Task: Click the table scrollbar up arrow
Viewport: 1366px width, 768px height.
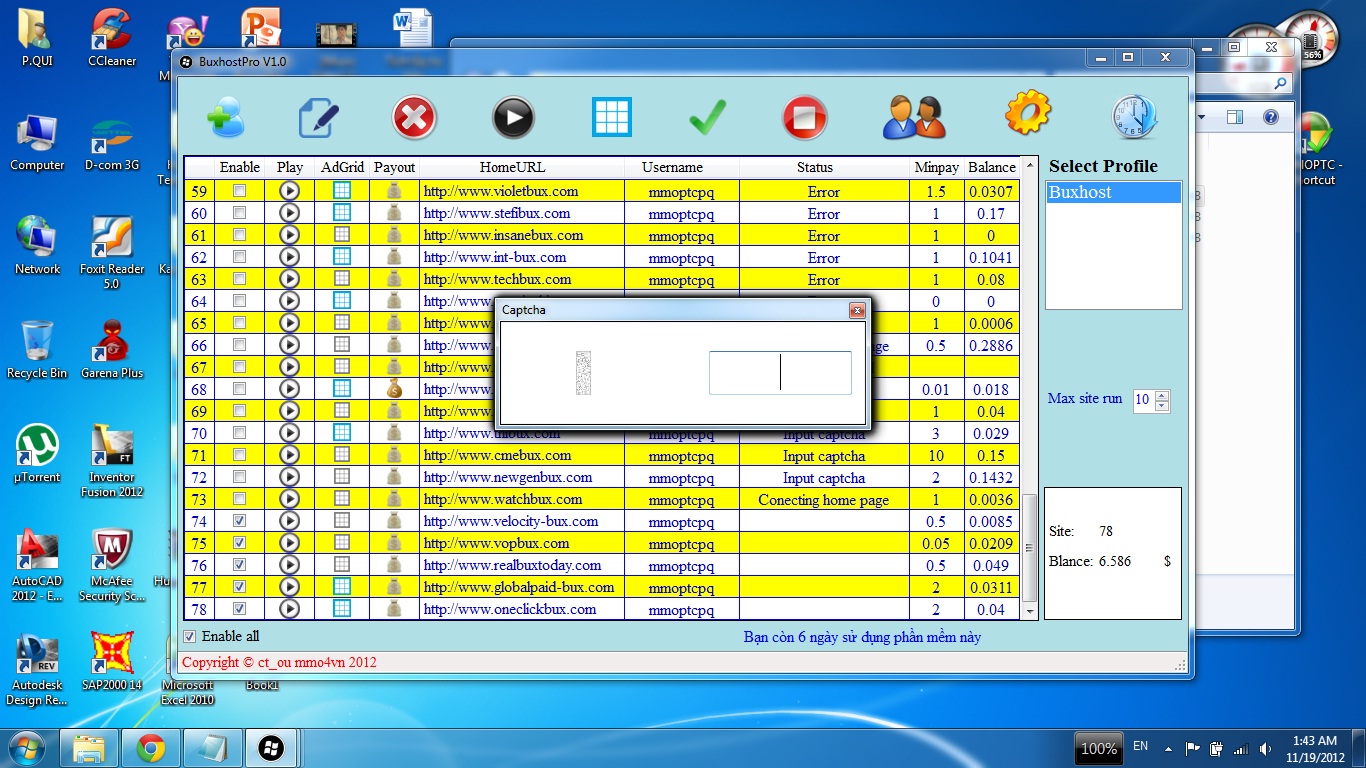Action: (1031, 165)
